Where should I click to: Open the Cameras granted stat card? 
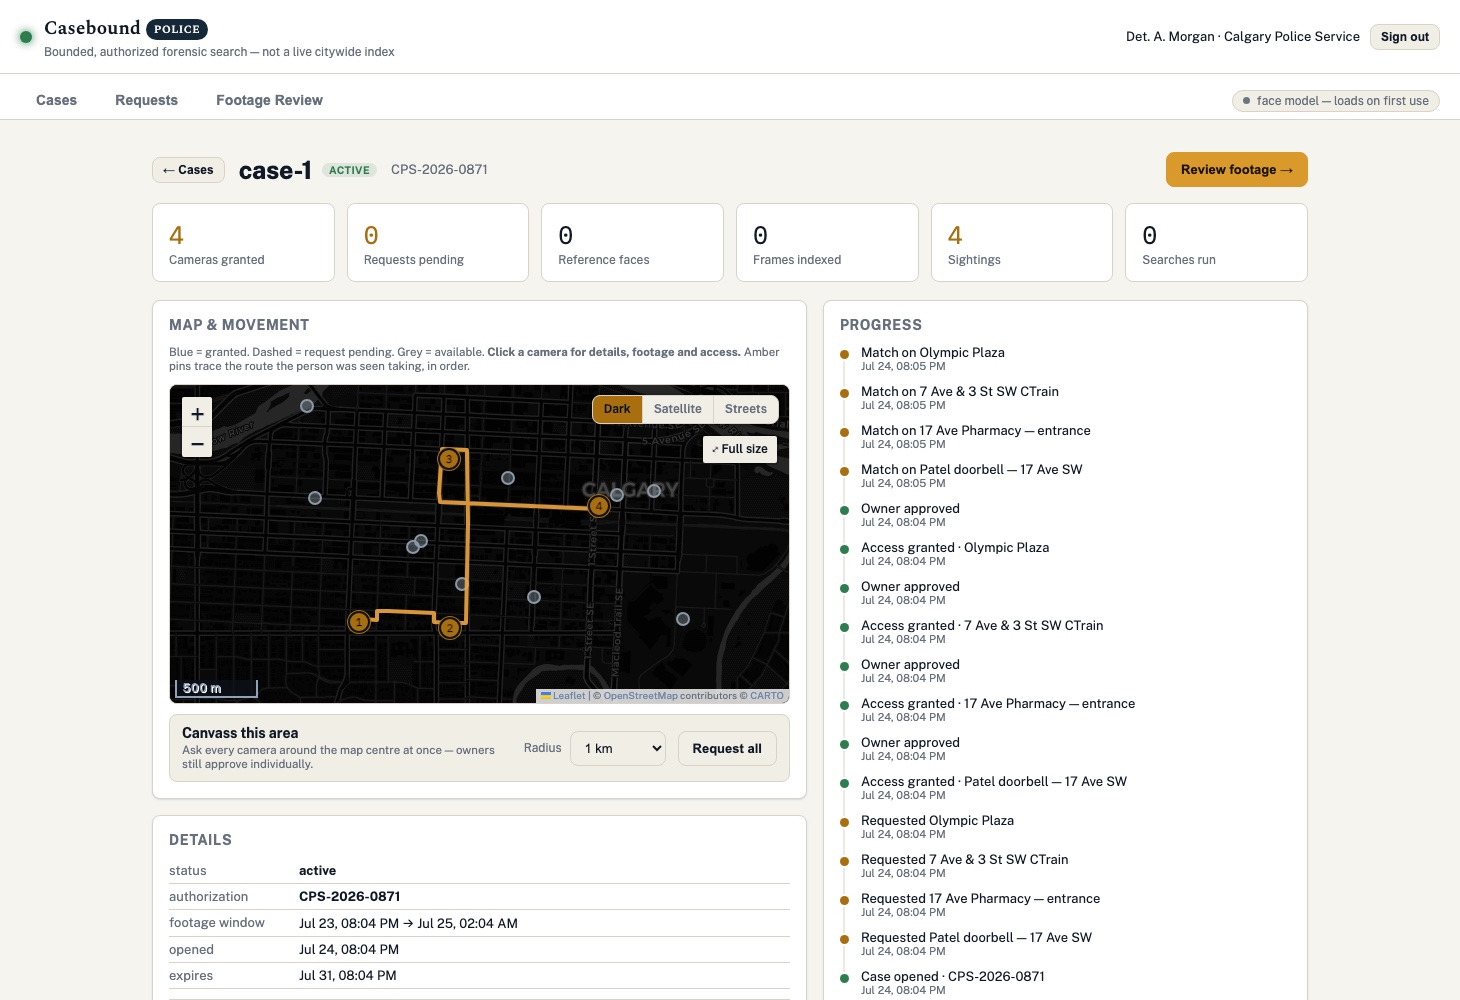coord(243,243)
